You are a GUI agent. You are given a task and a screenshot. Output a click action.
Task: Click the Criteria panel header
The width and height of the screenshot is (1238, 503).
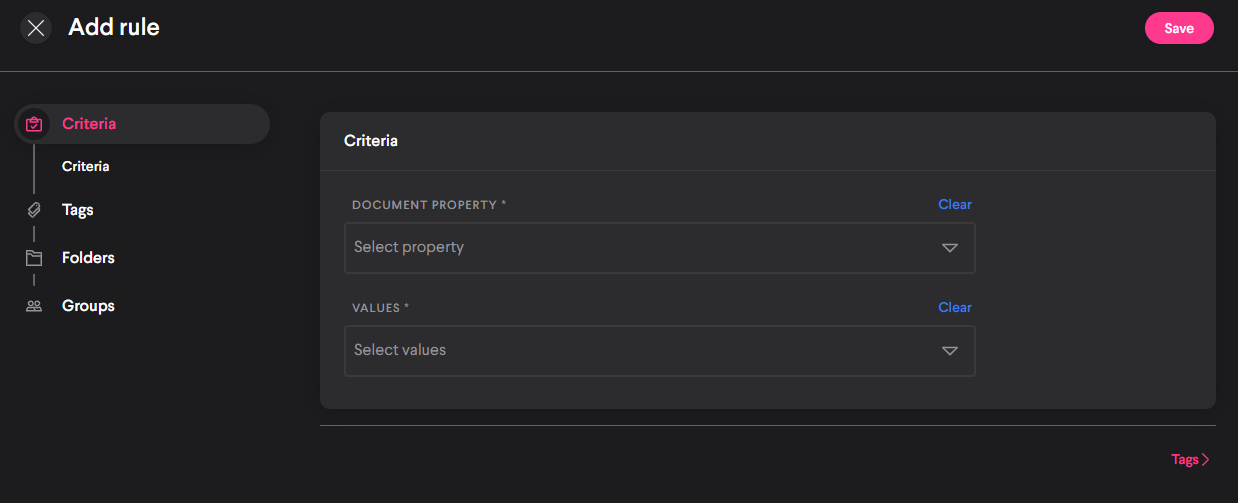coord(371,141)
